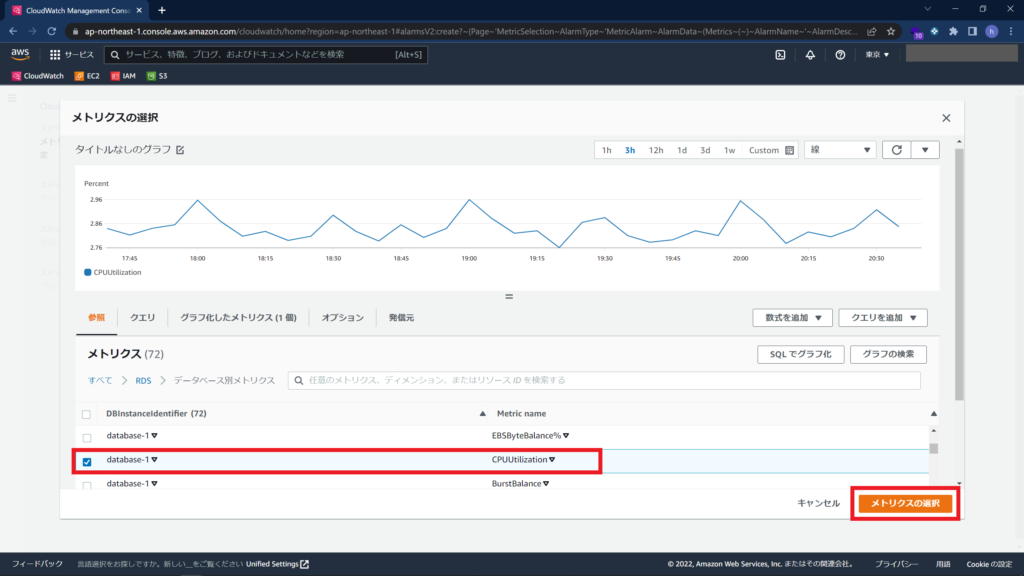1024x576 pixels.
Task: Open the AWS services grid menu
Action: click(x=55, y=55)
